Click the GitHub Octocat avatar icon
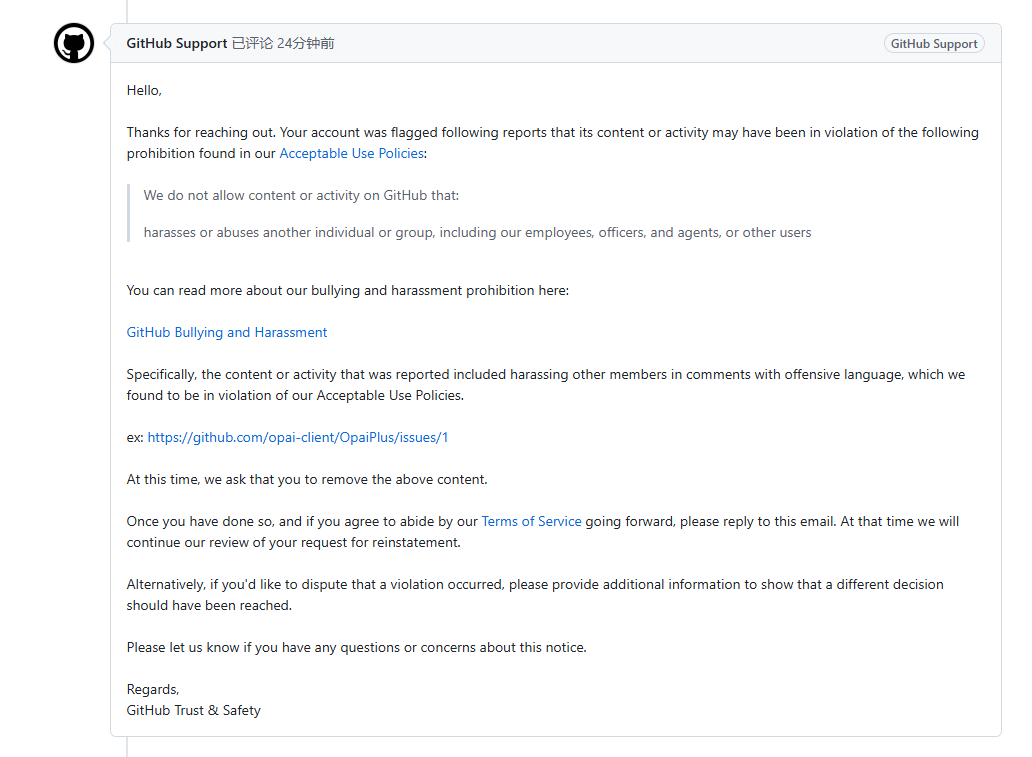The height and width of the screenshot is (757, 1032). [74, 43]
